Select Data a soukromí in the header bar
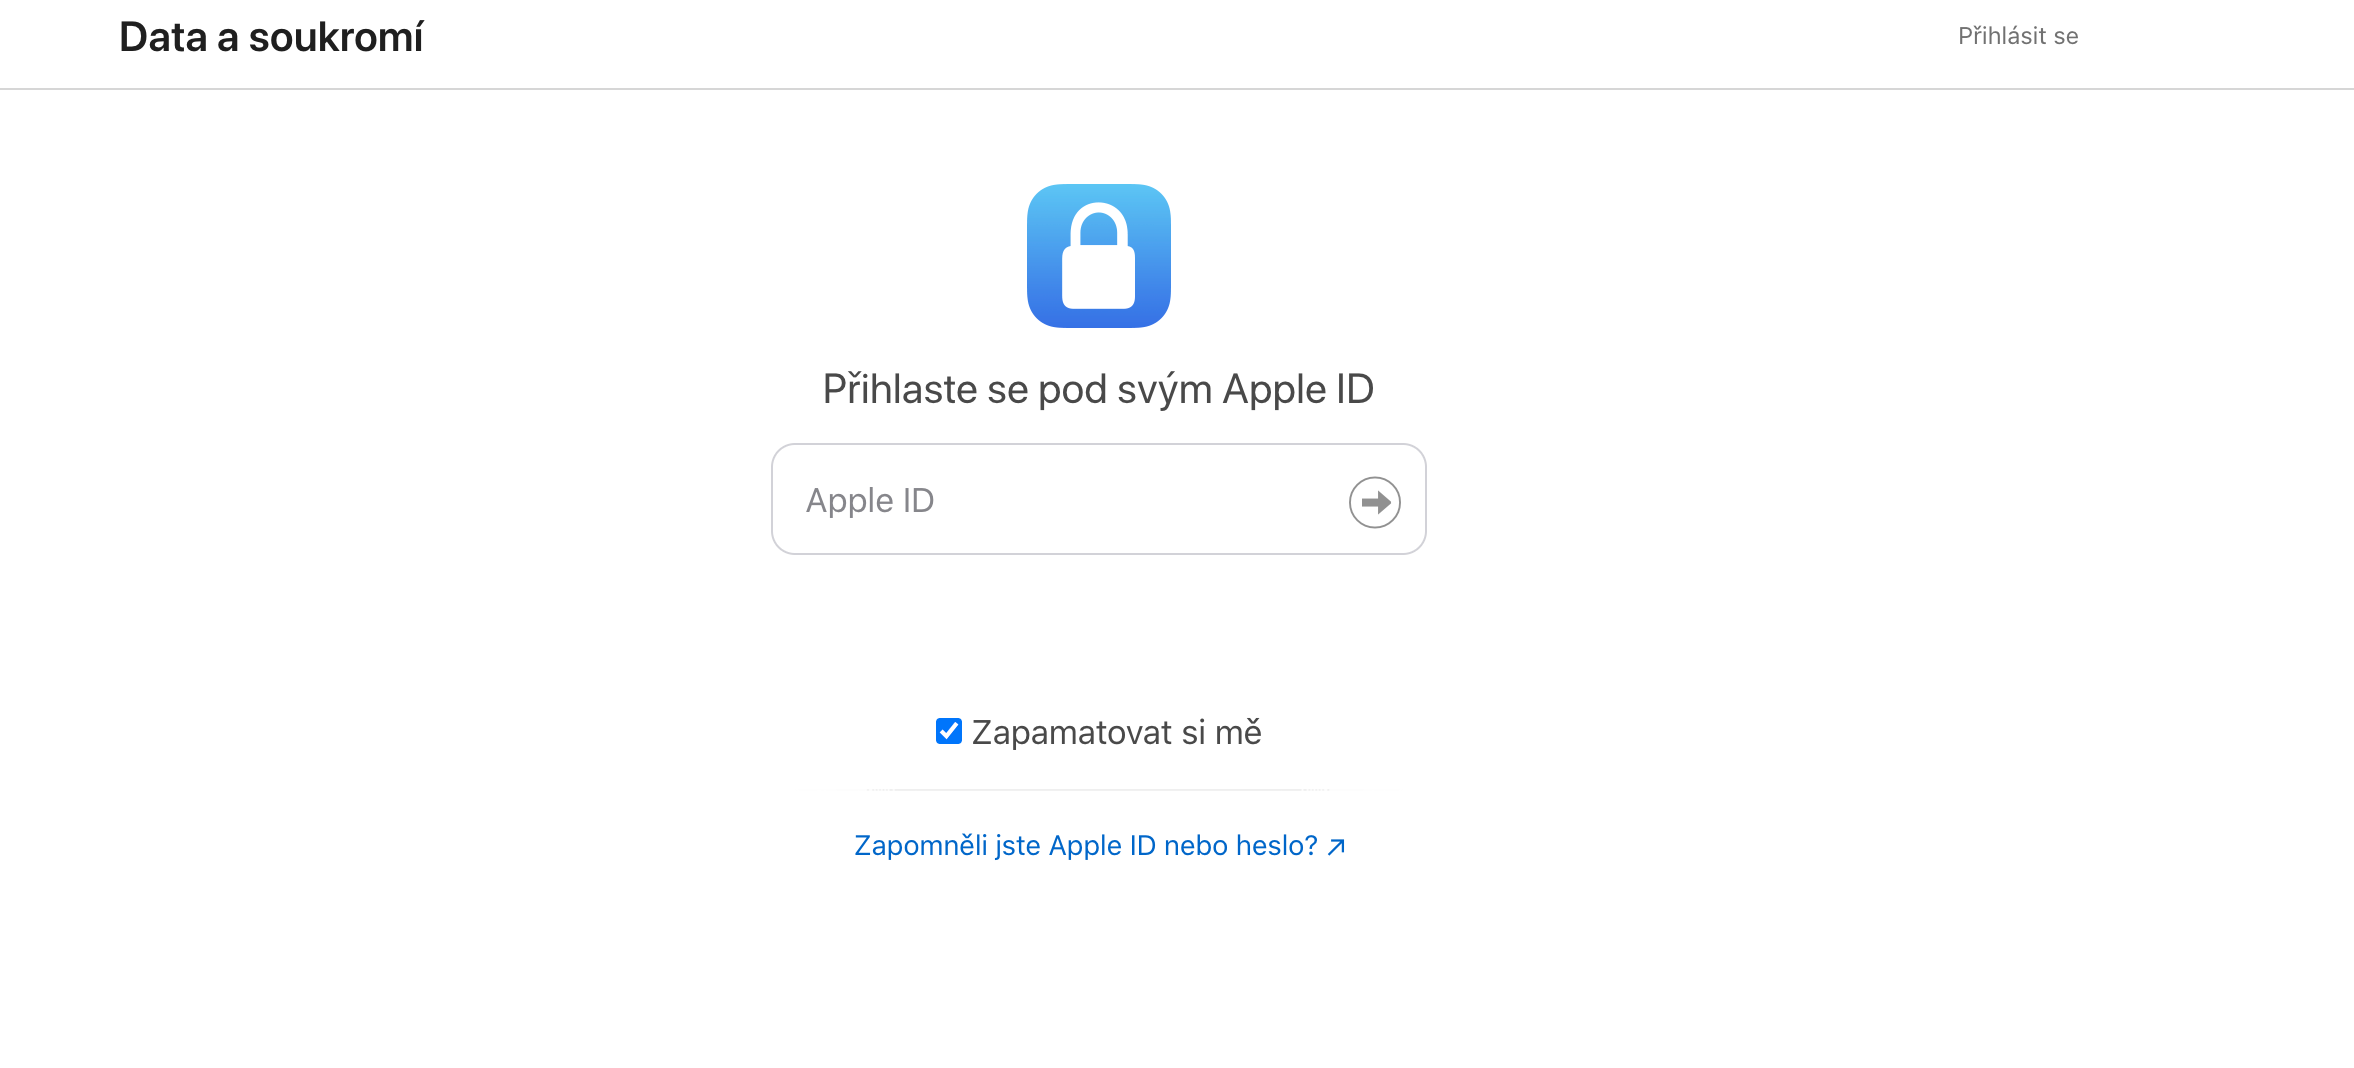This screenshot has height=1068, width=2354. 271,38
